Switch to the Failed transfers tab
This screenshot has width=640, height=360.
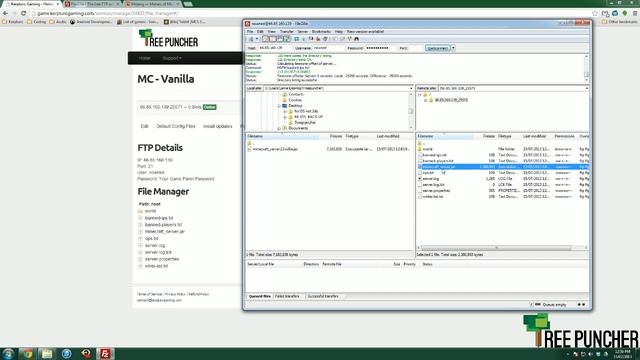[288, 296]
